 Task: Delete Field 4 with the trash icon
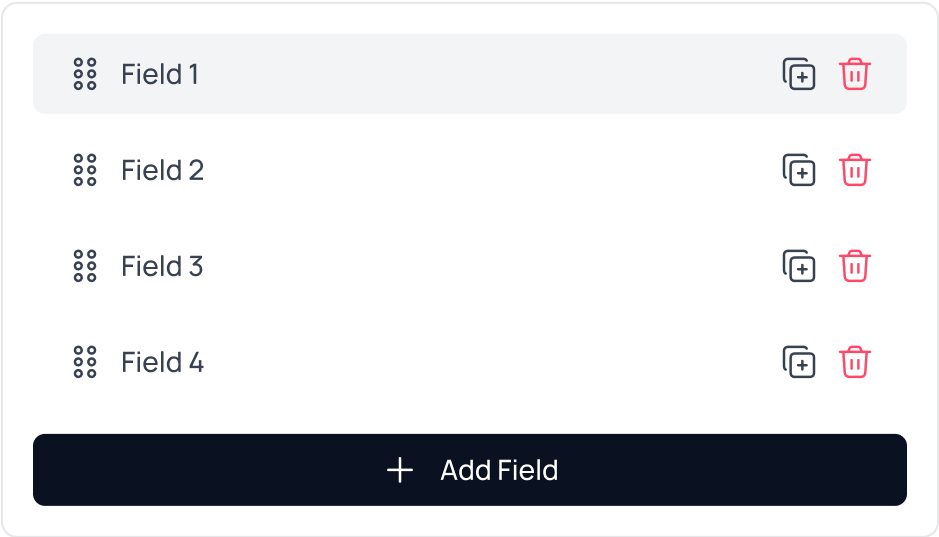[x=855, y=362]
